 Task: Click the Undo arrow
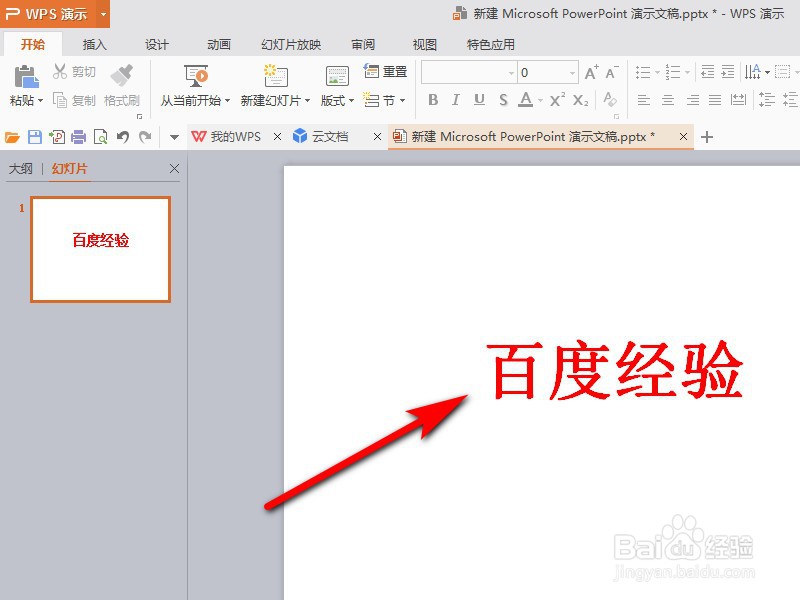pos(123,137)
